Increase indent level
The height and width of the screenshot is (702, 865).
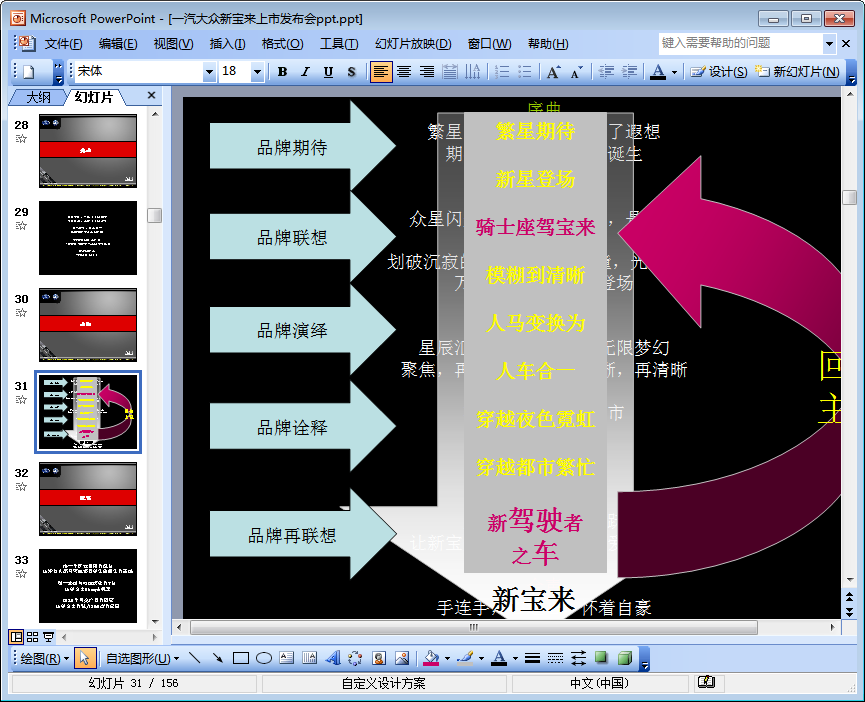[x=629, y=72]
